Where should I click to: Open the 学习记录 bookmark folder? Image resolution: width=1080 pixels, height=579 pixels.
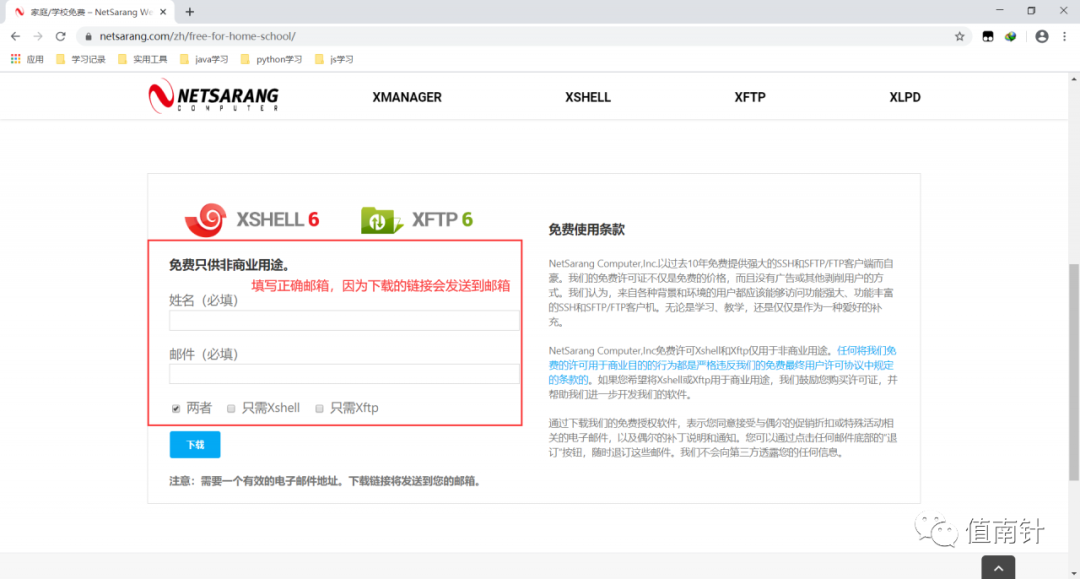(81, 59)
